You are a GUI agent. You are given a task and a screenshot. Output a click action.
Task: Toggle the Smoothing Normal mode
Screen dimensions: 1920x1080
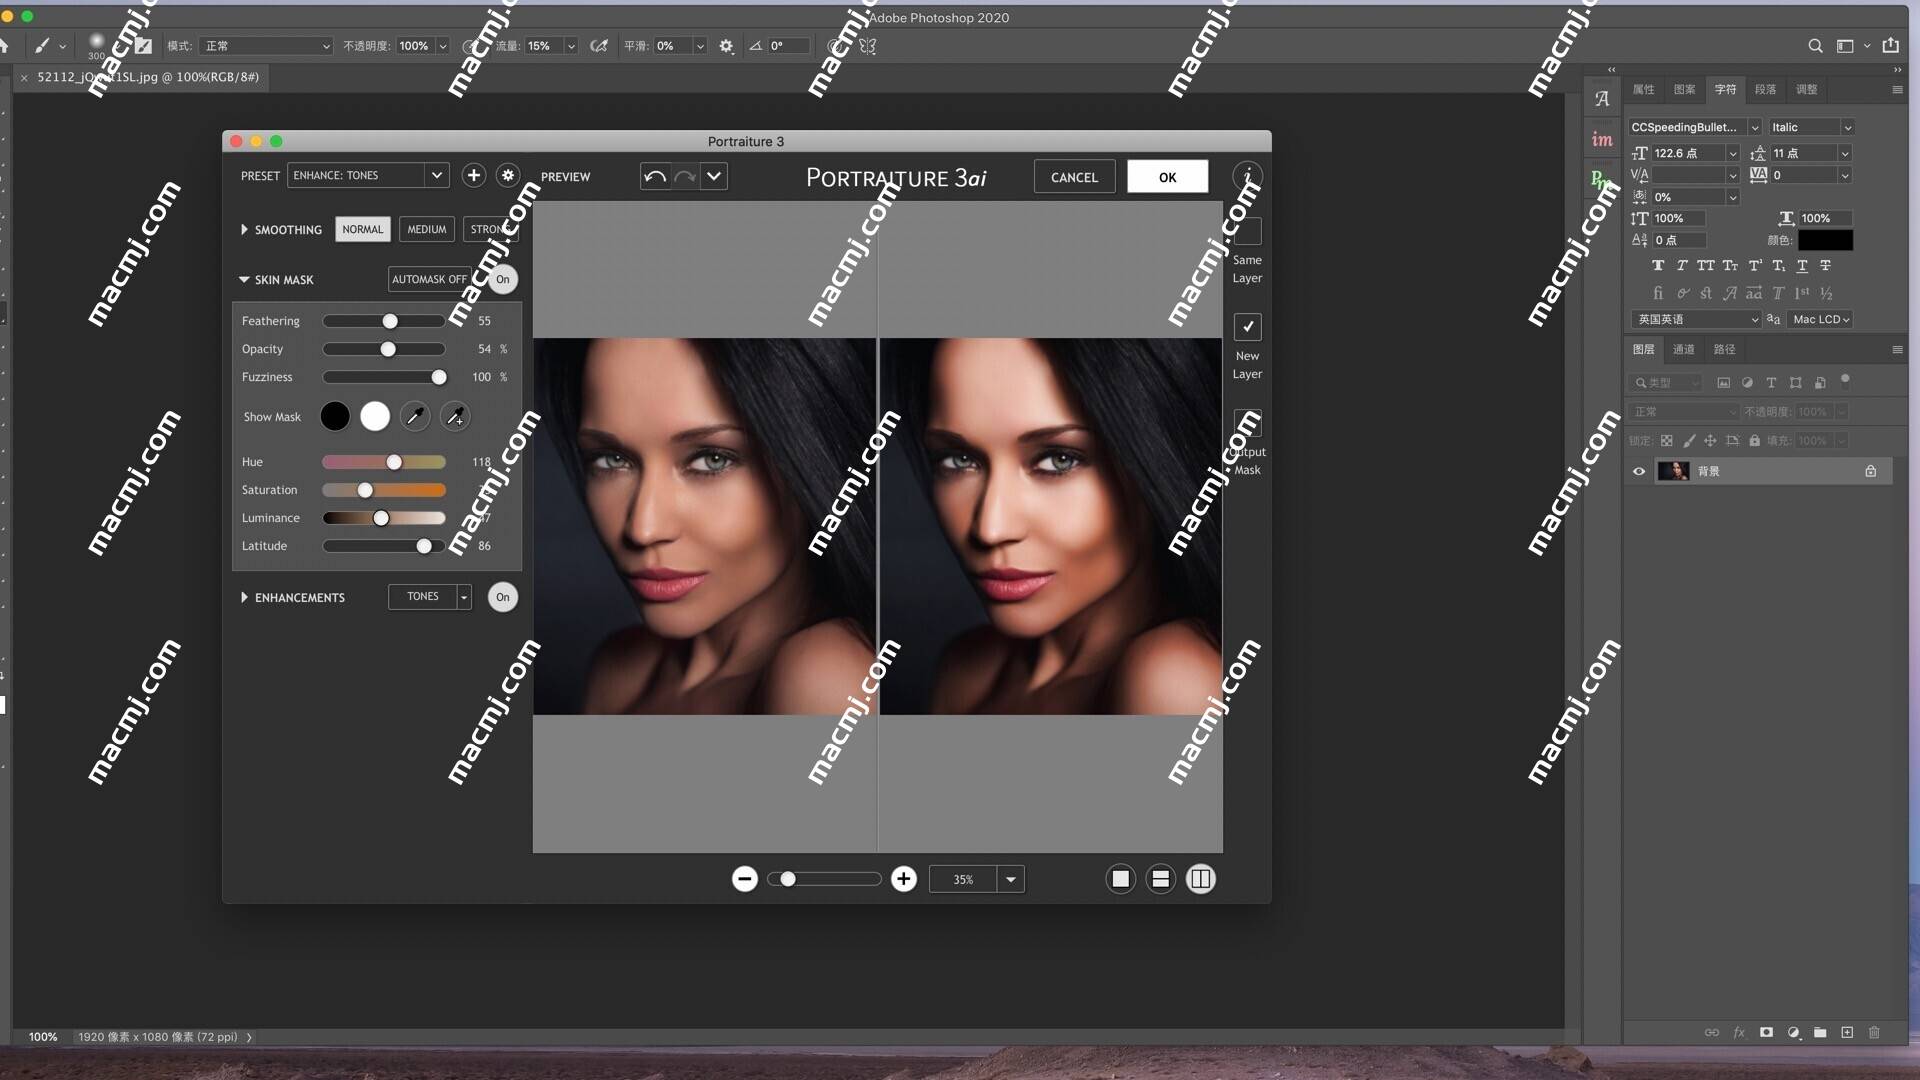(361, 228)
